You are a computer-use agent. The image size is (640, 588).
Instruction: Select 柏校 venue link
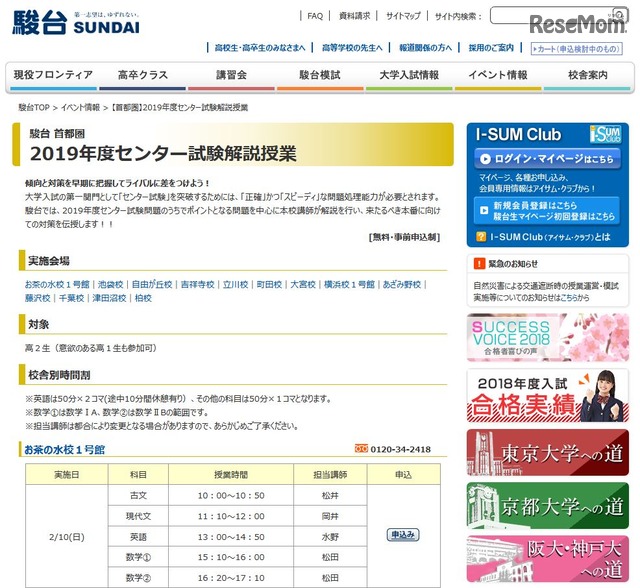pyautogui.click(x=143, y=298)
